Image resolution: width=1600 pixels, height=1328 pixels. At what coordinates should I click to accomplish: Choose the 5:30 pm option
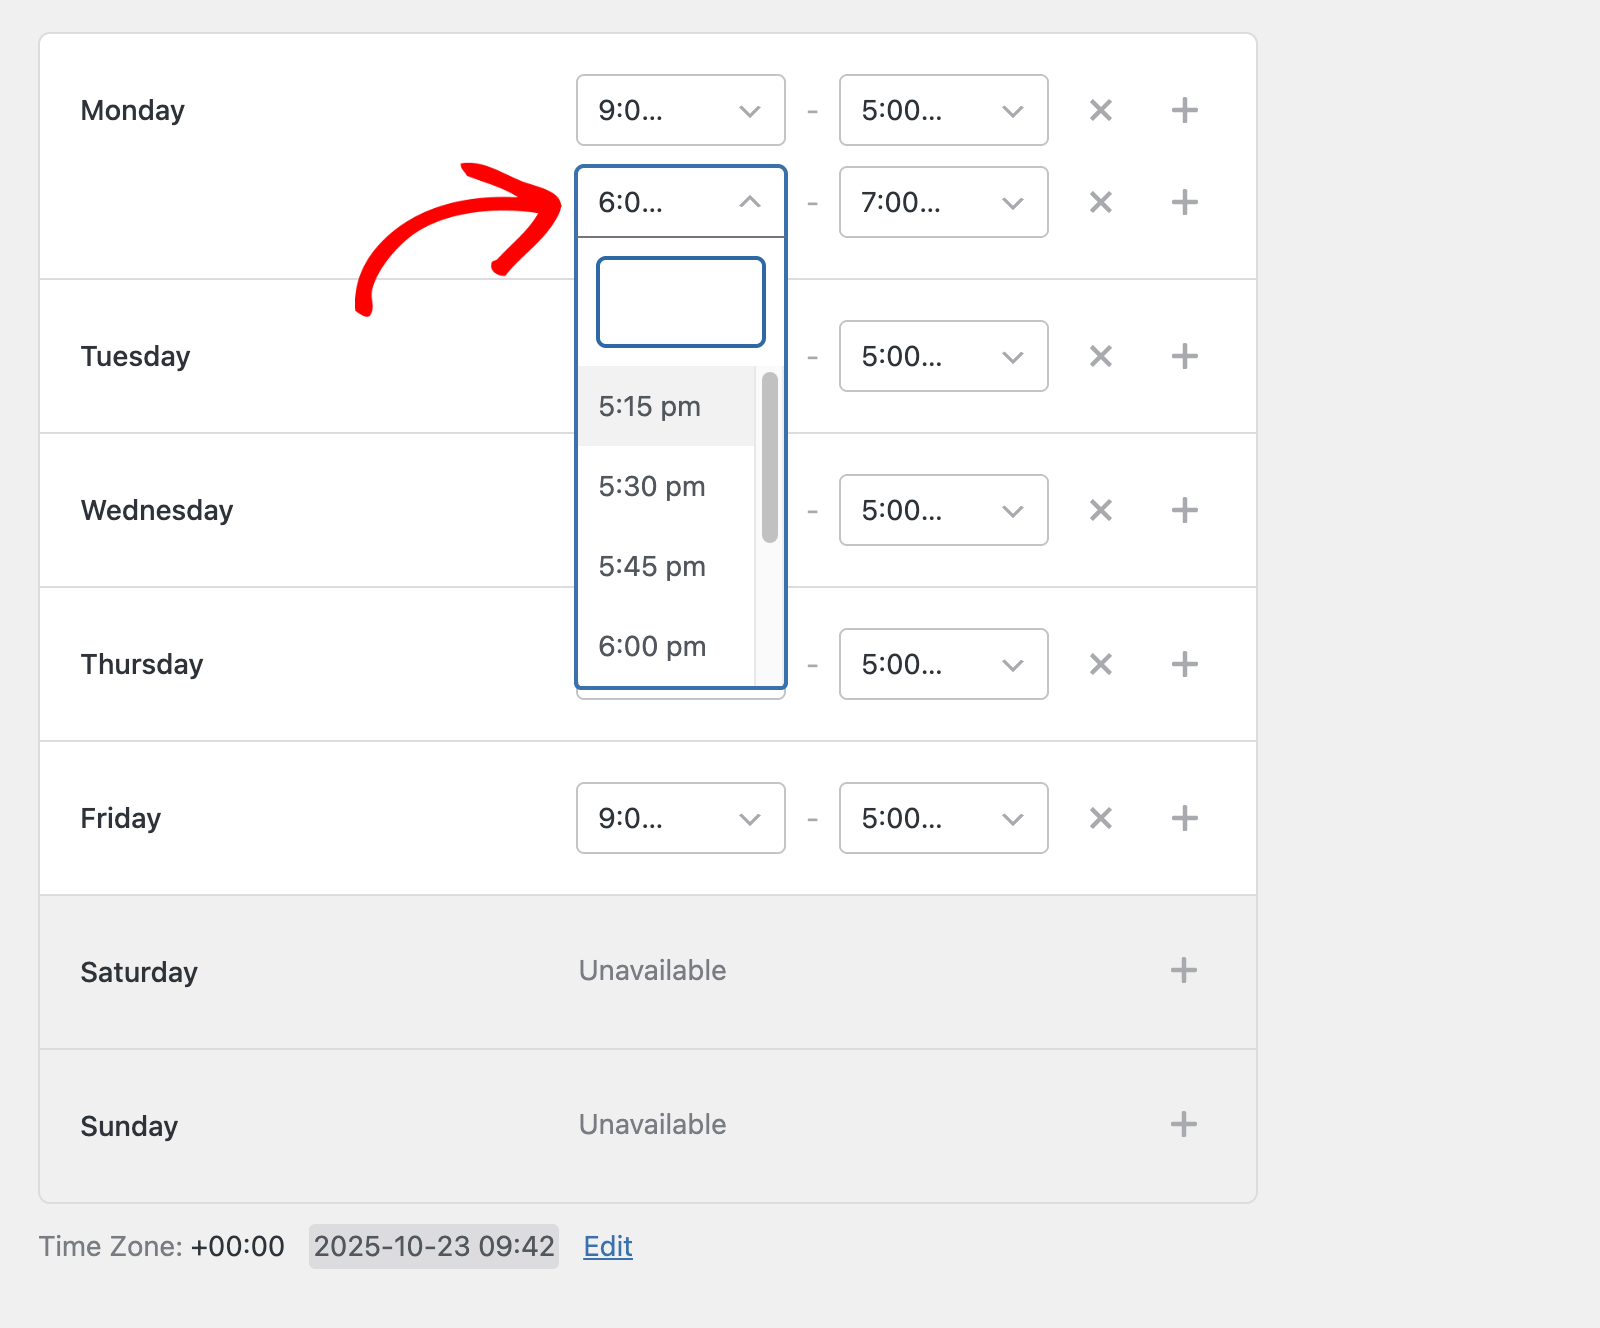coord(651,487)
